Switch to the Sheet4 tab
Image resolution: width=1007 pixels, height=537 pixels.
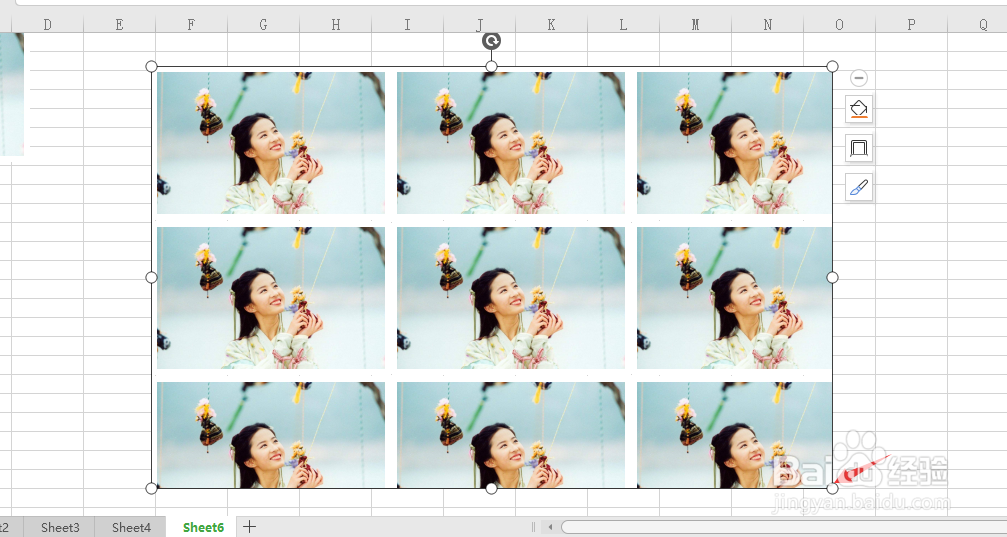pyautogui.click(x=131, y=527)
